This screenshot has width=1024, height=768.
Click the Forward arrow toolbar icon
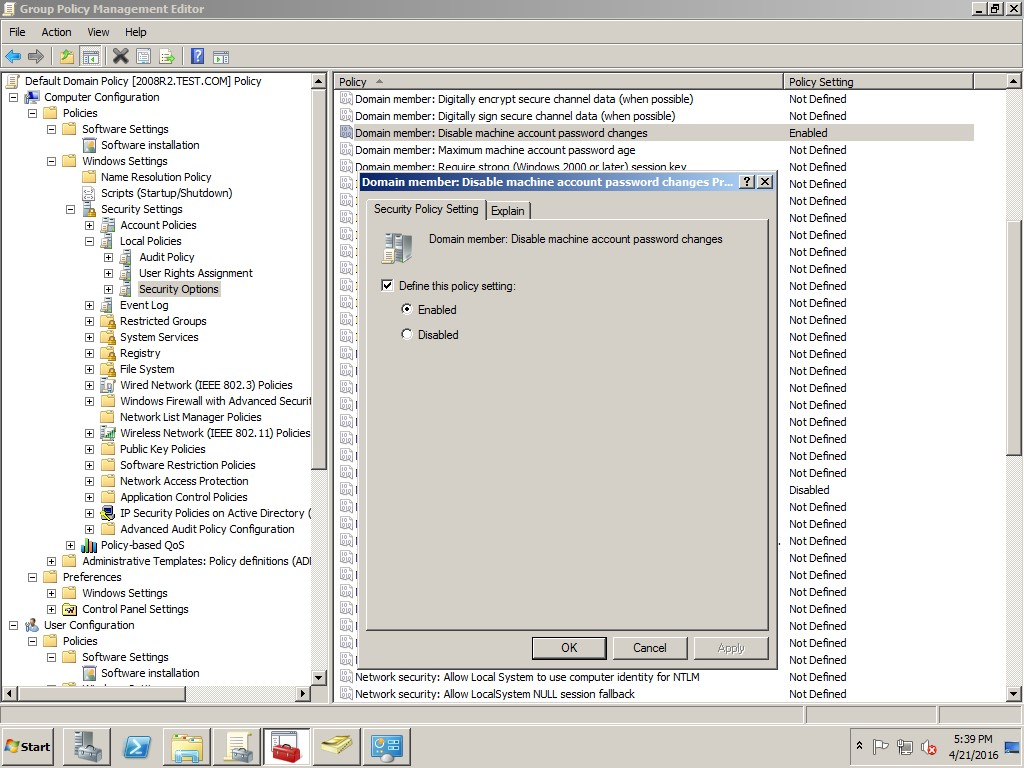[36, 57]
